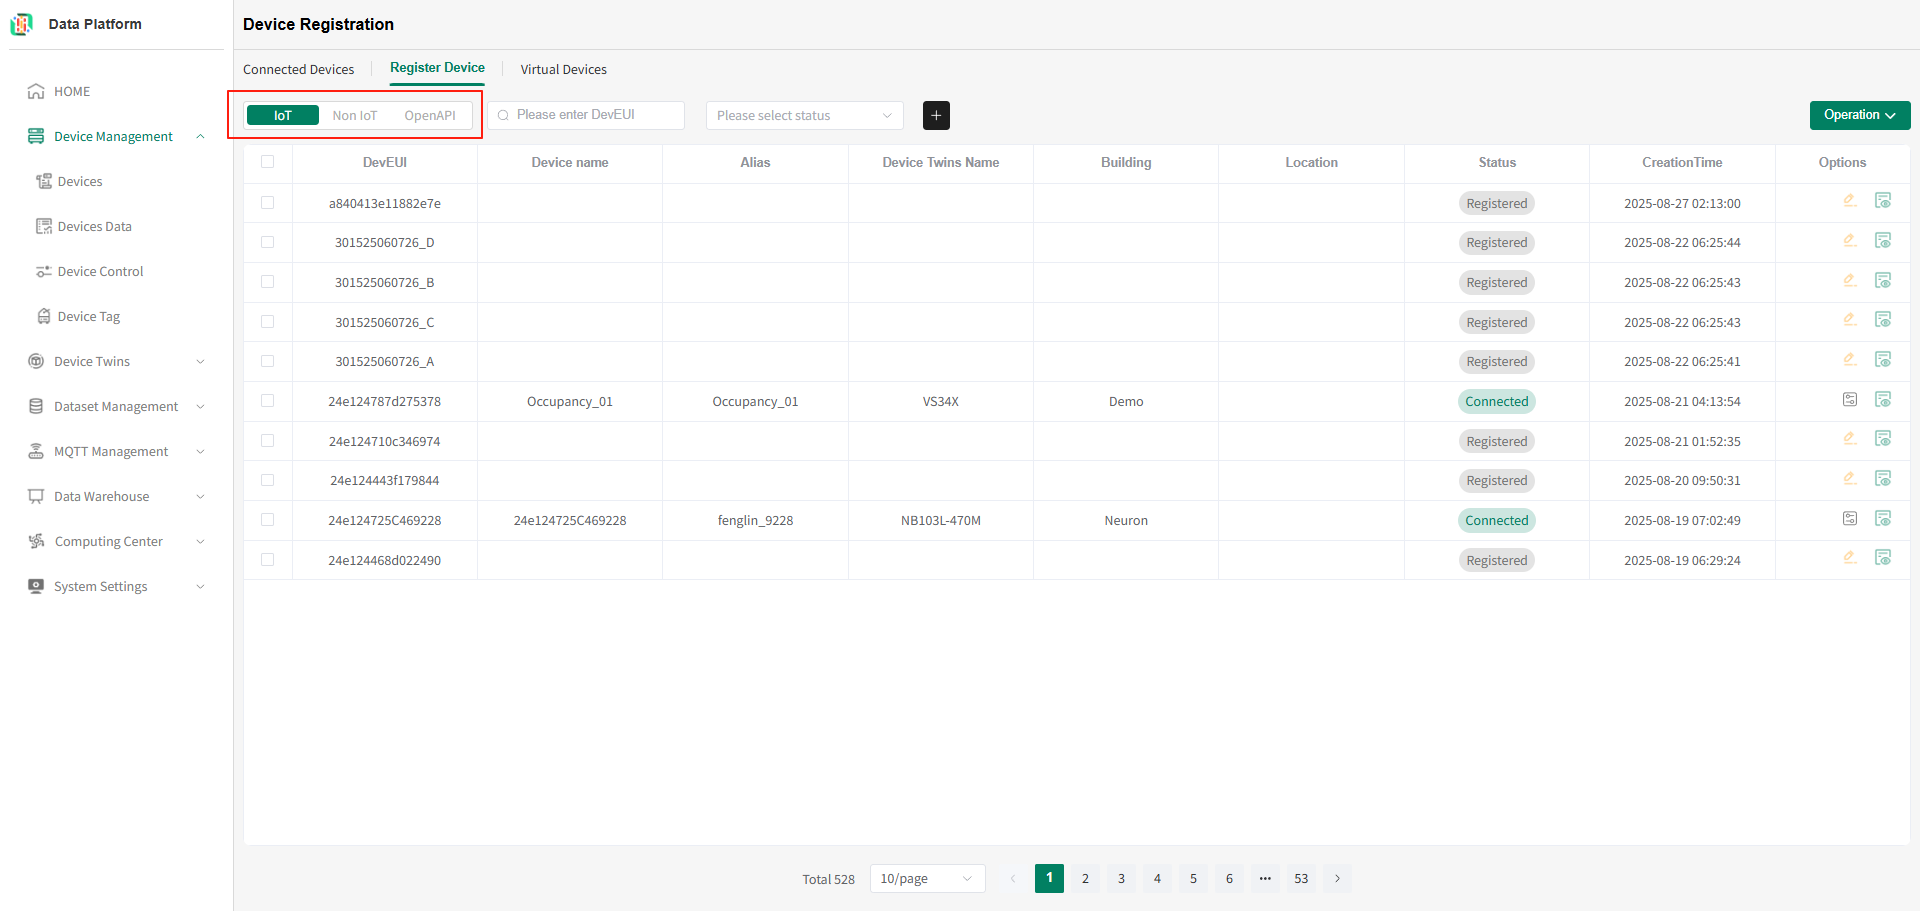Open the Device Control sidebar item

tap(100, 271)
